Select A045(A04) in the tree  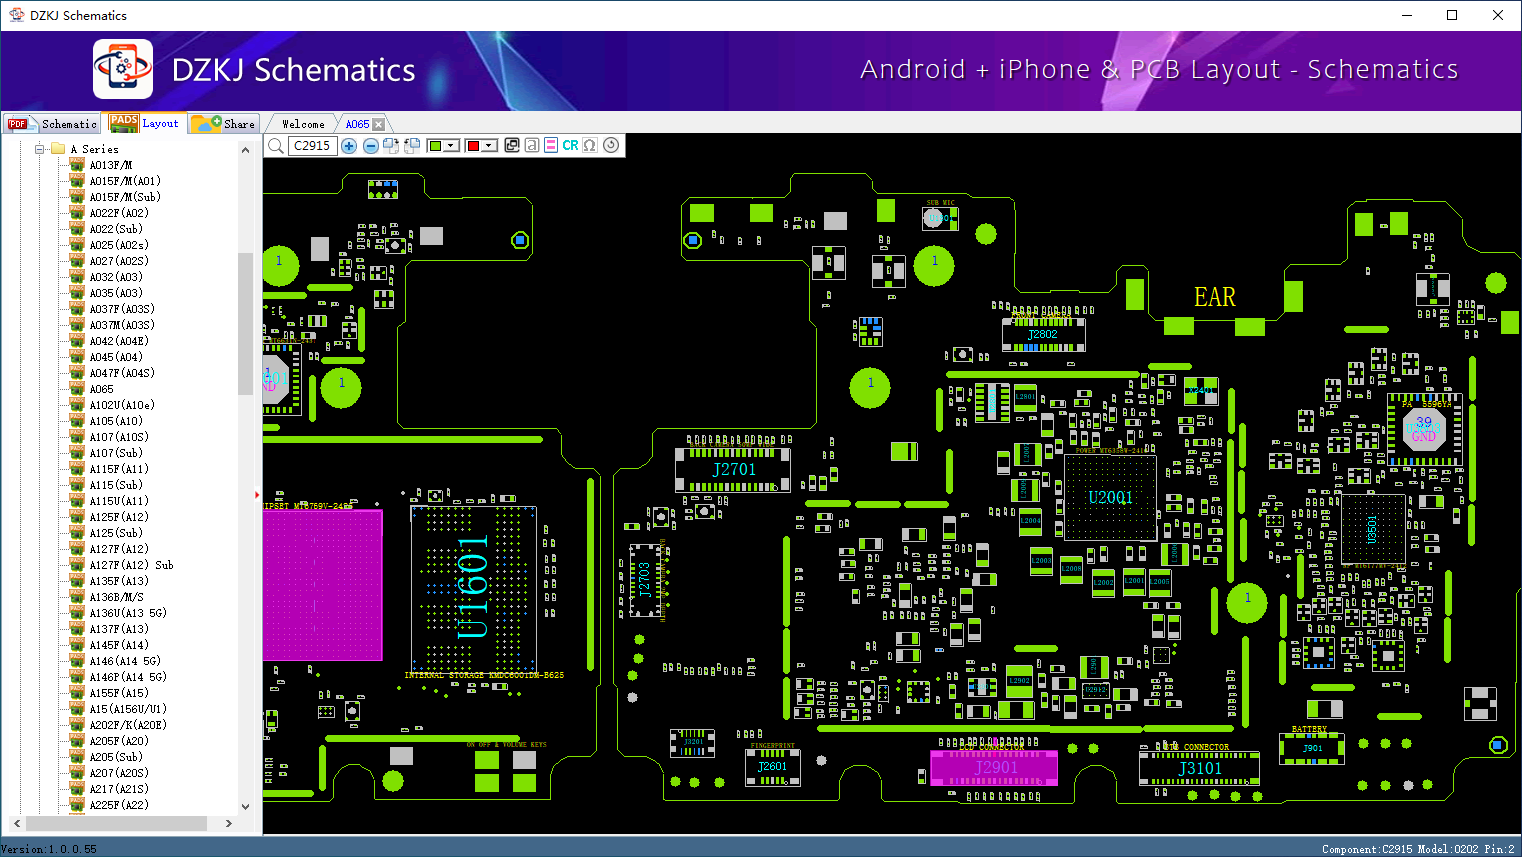tap(116, 357)
